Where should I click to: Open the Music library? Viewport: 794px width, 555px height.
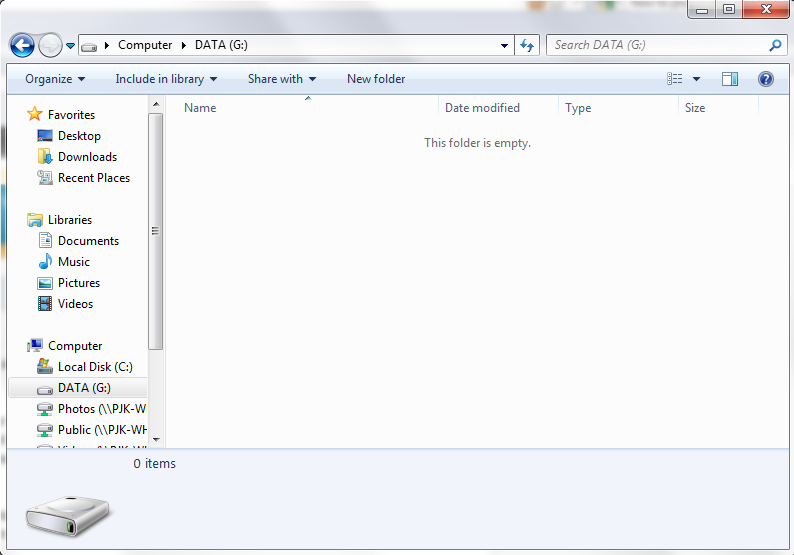click(74, 262)
